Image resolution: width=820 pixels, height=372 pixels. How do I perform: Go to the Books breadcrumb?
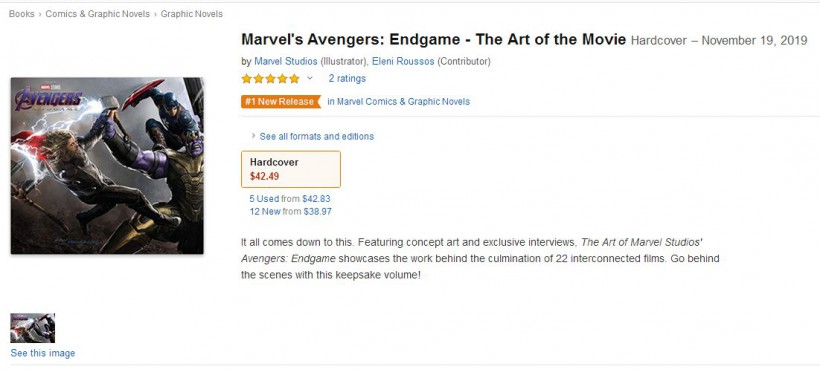[x=21, y=14]
